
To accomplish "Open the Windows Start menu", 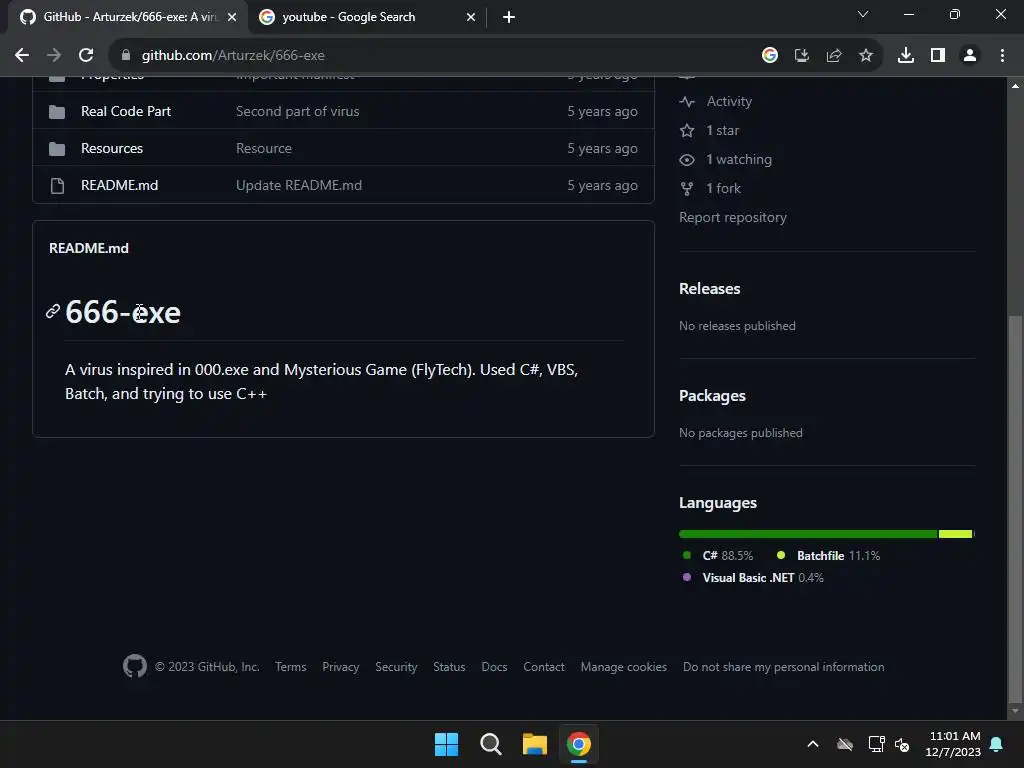I will click(x=447, y=744).
